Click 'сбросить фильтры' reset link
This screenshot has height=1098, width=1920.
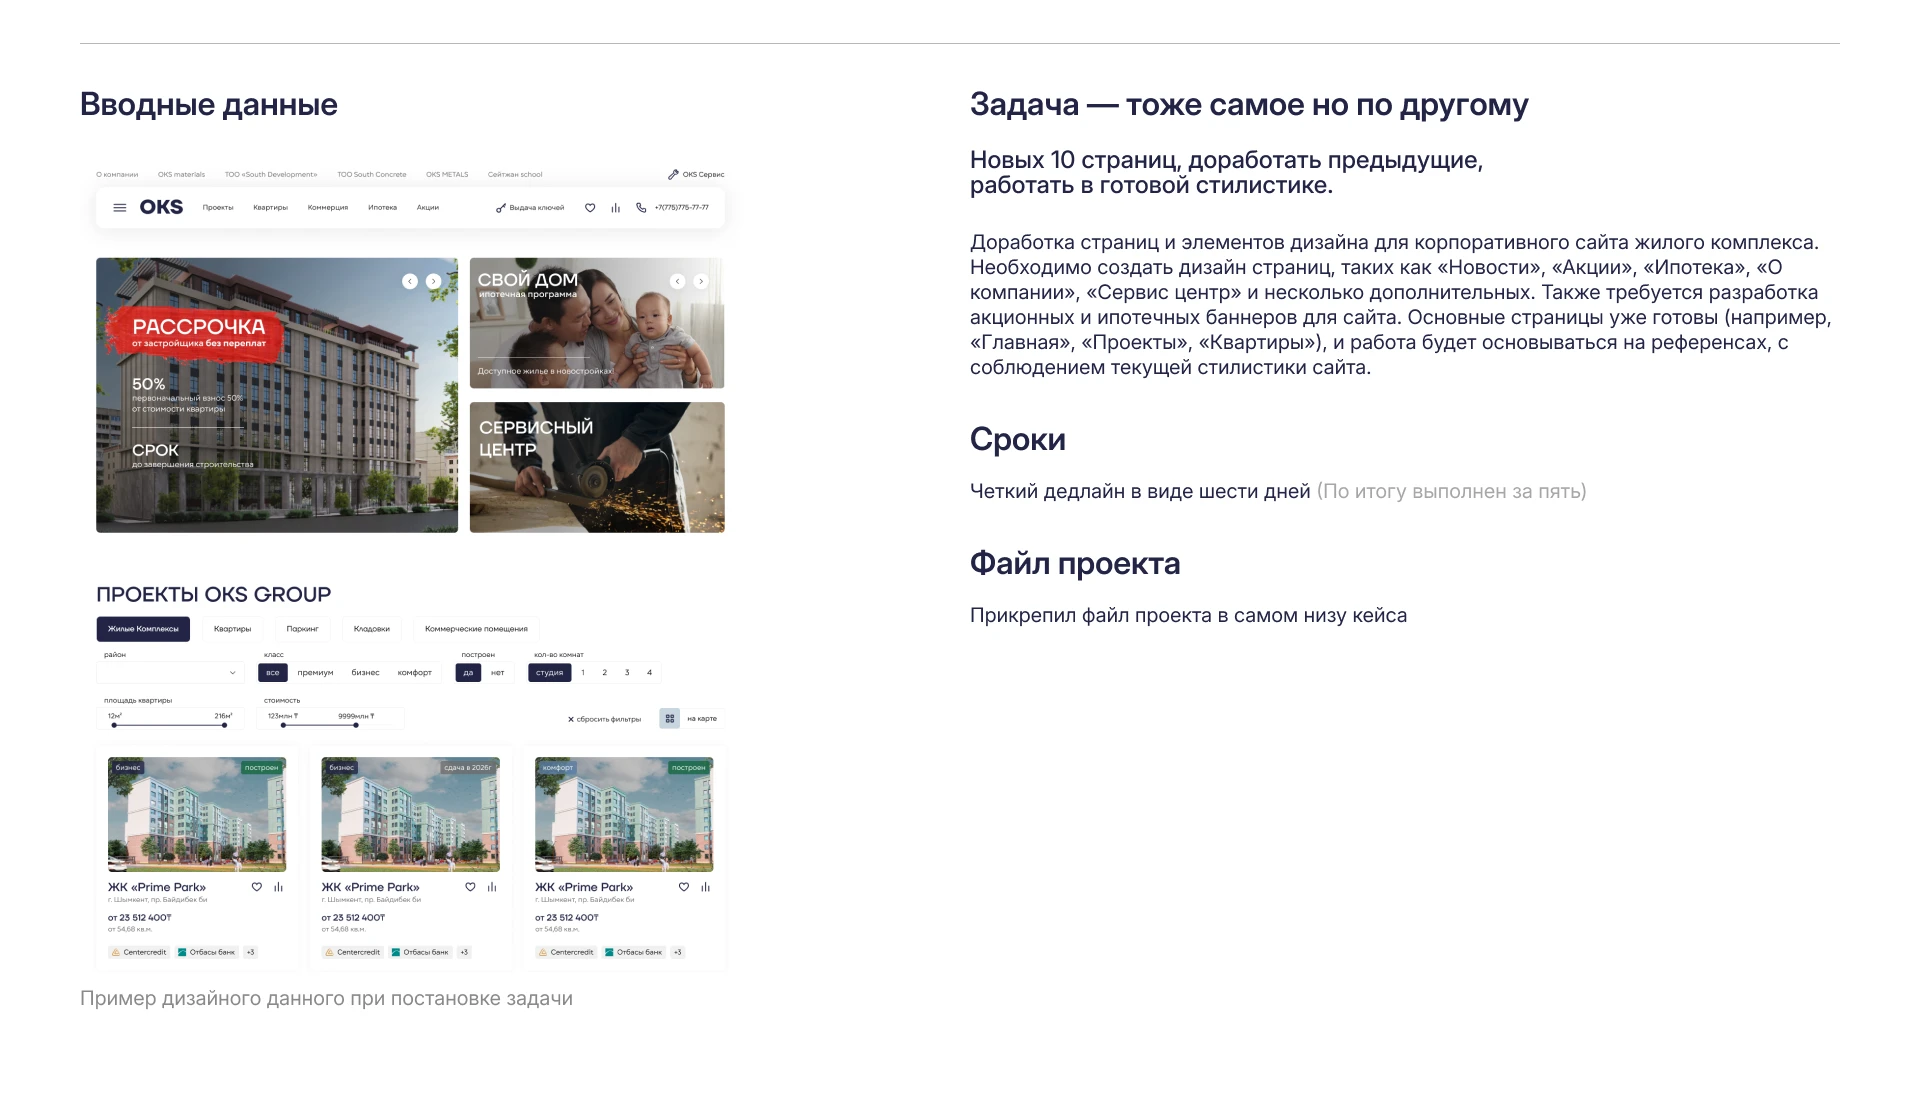coord(604,719)
